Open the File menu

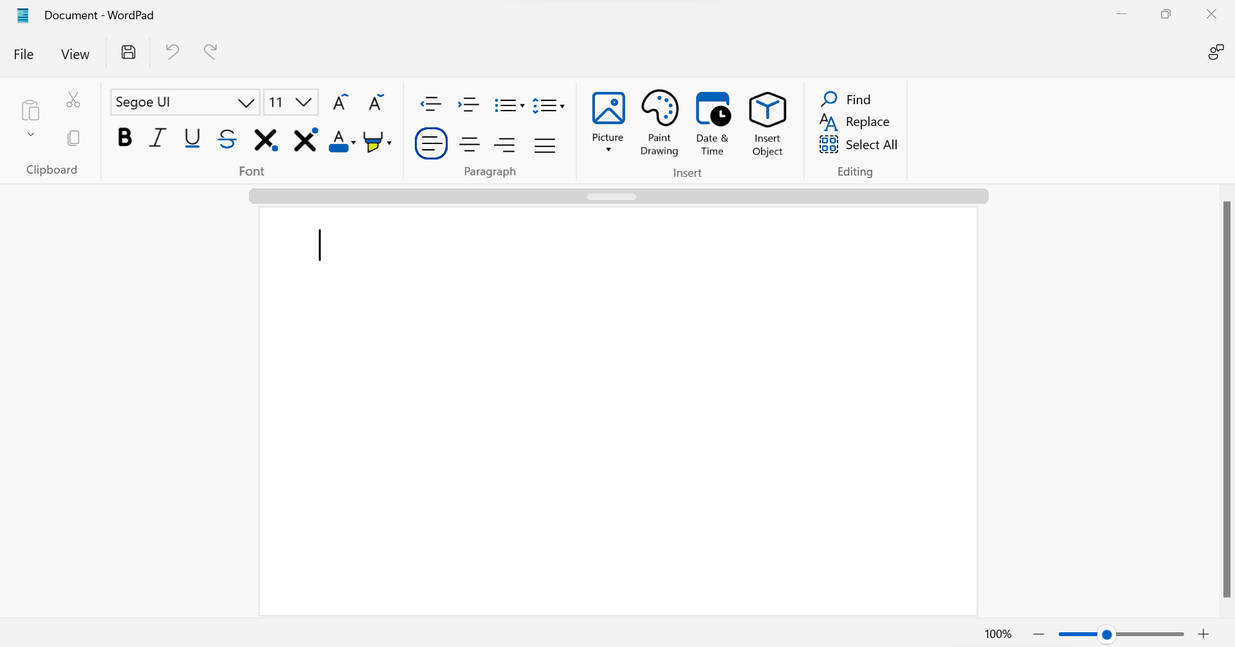coord(22,53)
